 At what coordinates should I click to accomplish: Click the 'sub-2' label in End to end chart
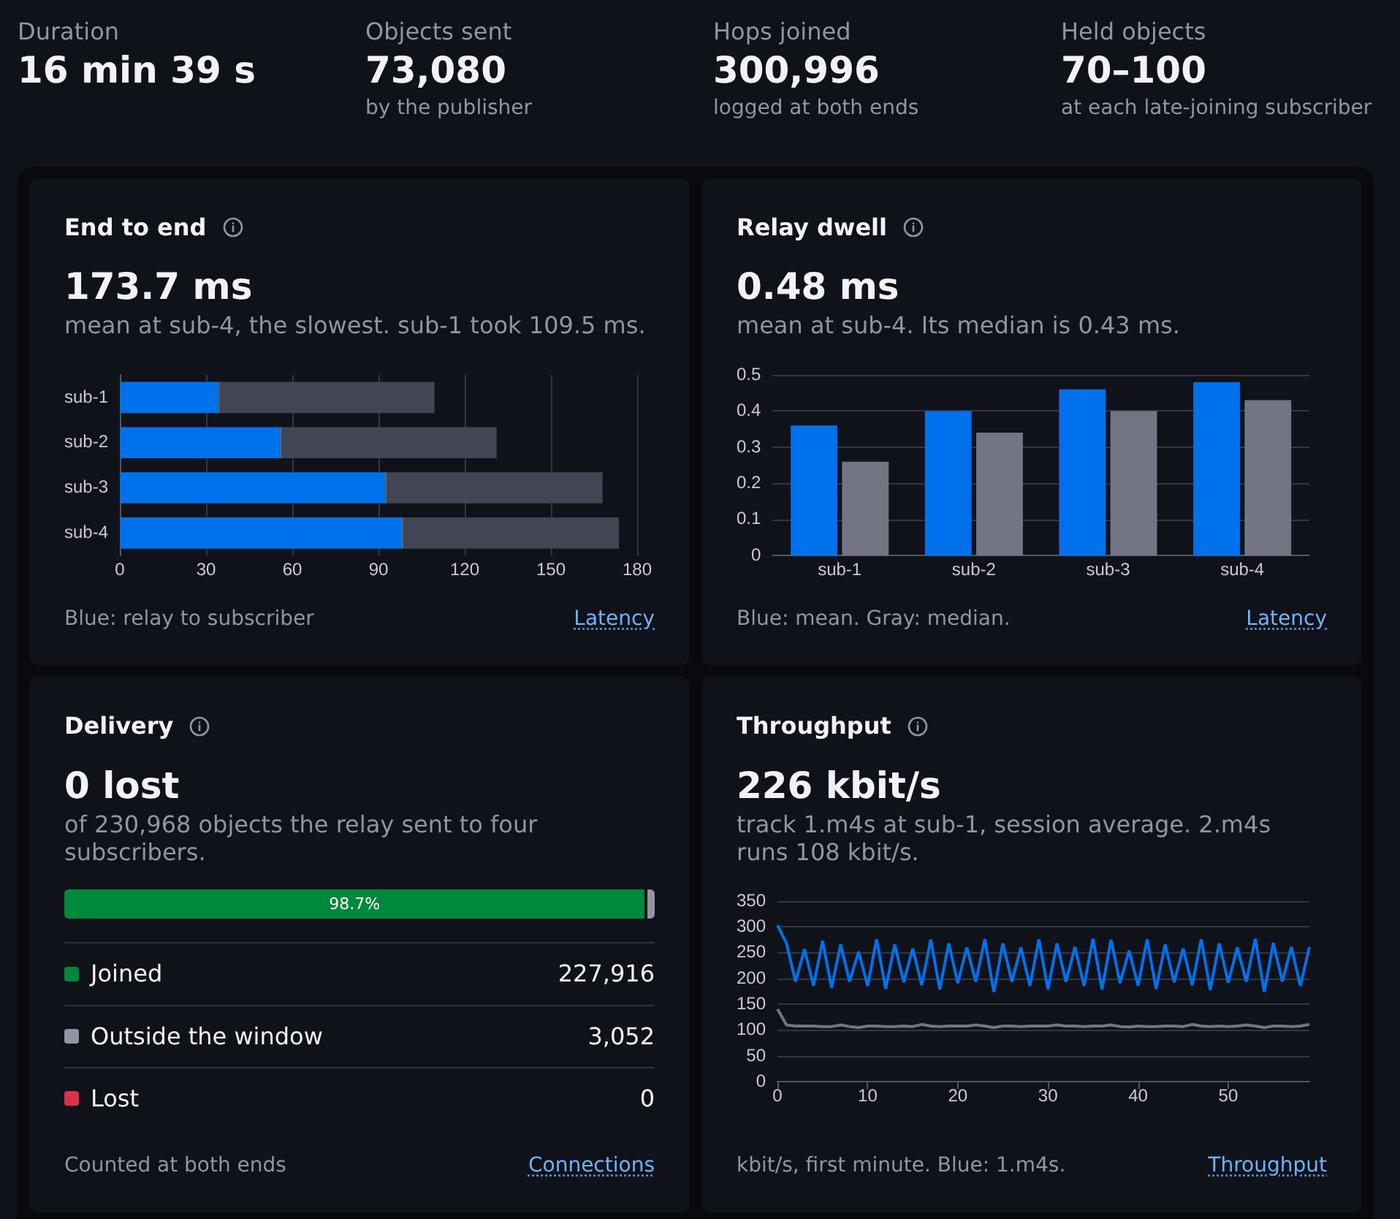pyautogui.click(x=86, y=442)
